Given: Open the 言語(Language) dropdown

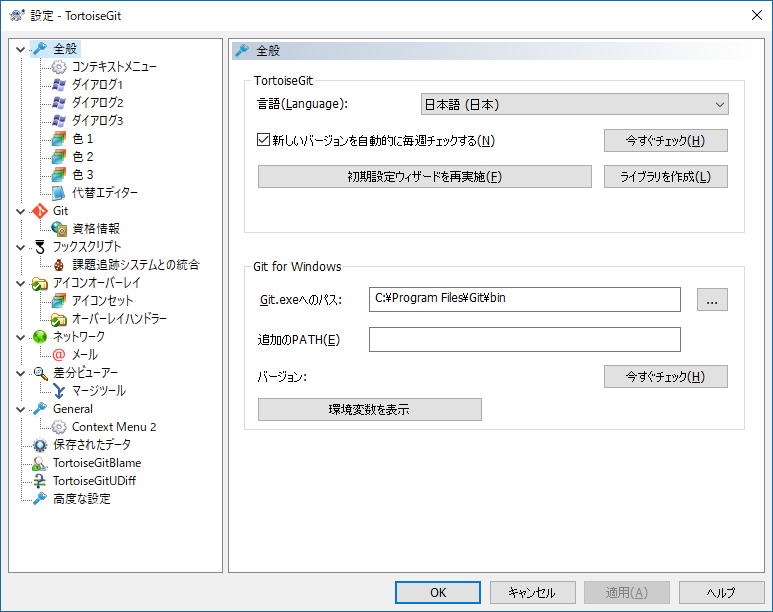Looking at the screenshot, I should (x=574, y=105).
